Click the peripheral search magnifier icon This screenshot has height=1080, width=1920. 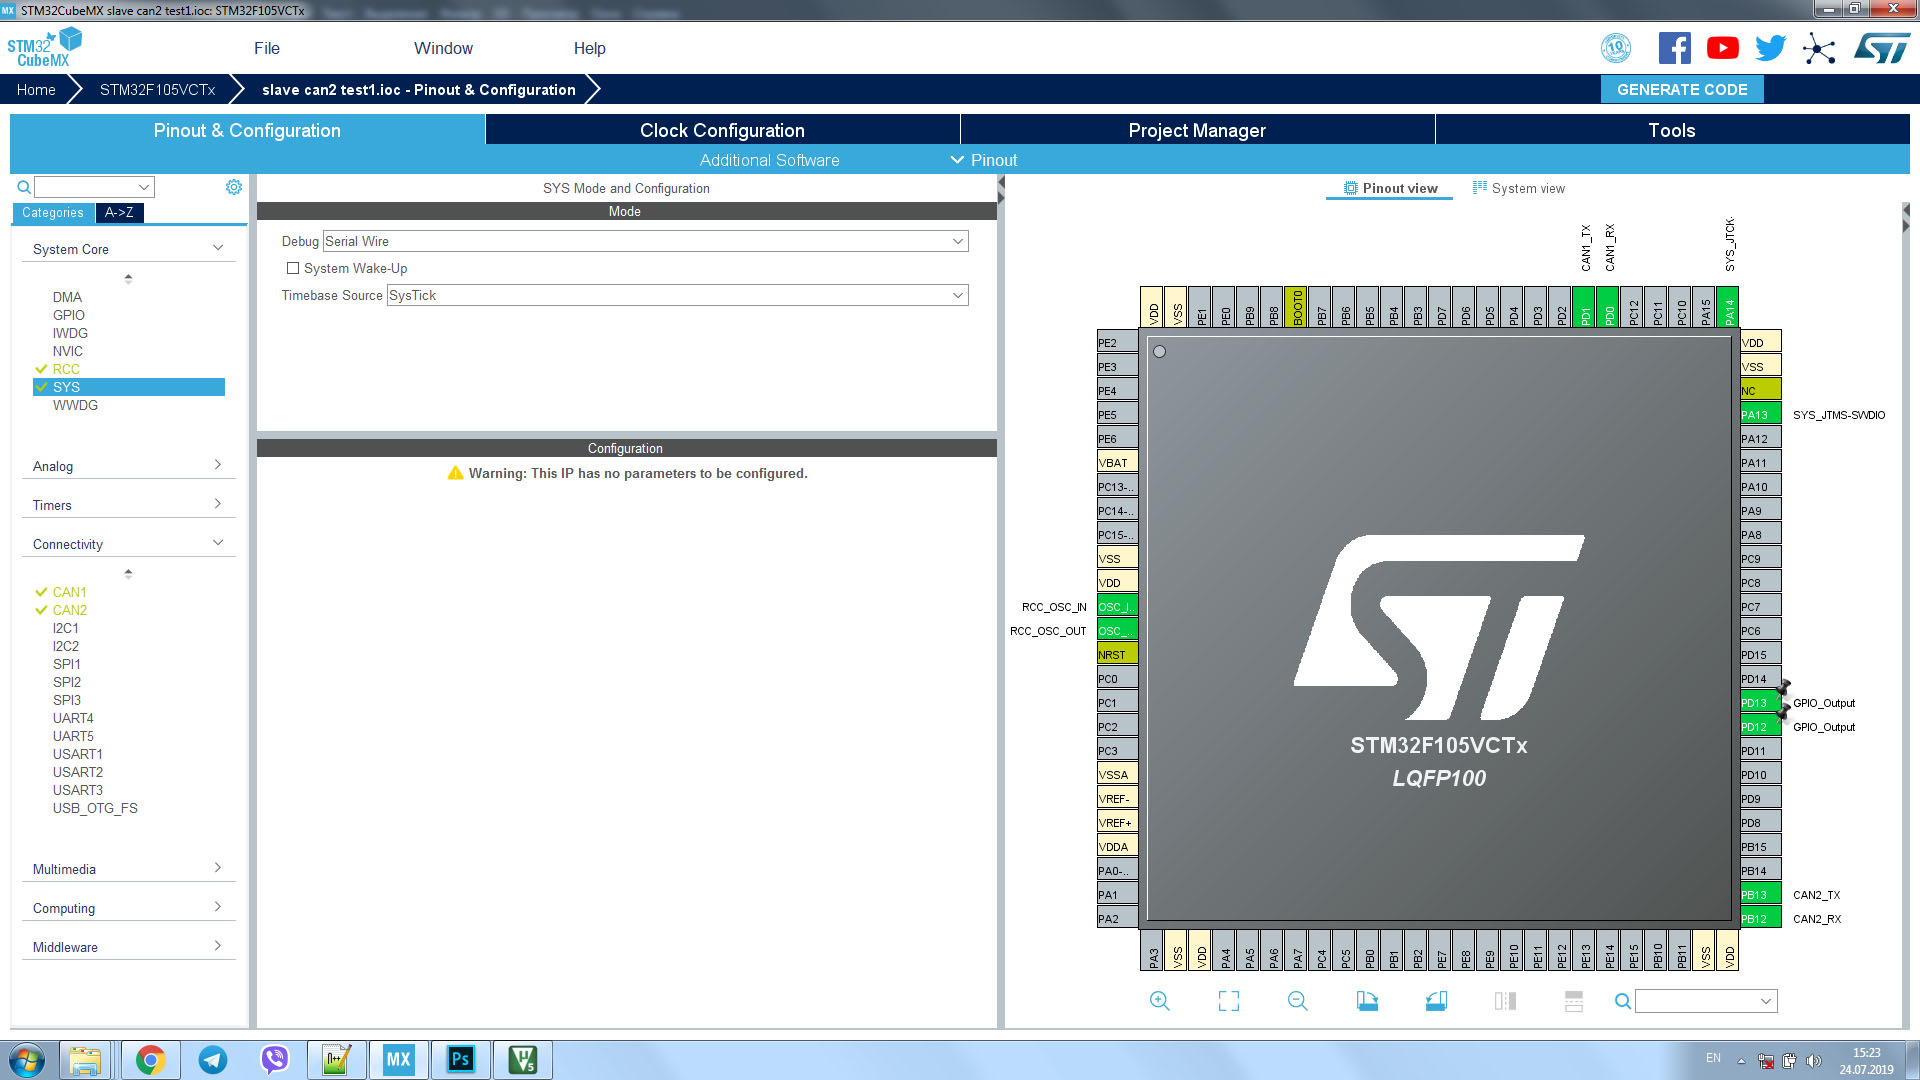[x=24, y=187]
